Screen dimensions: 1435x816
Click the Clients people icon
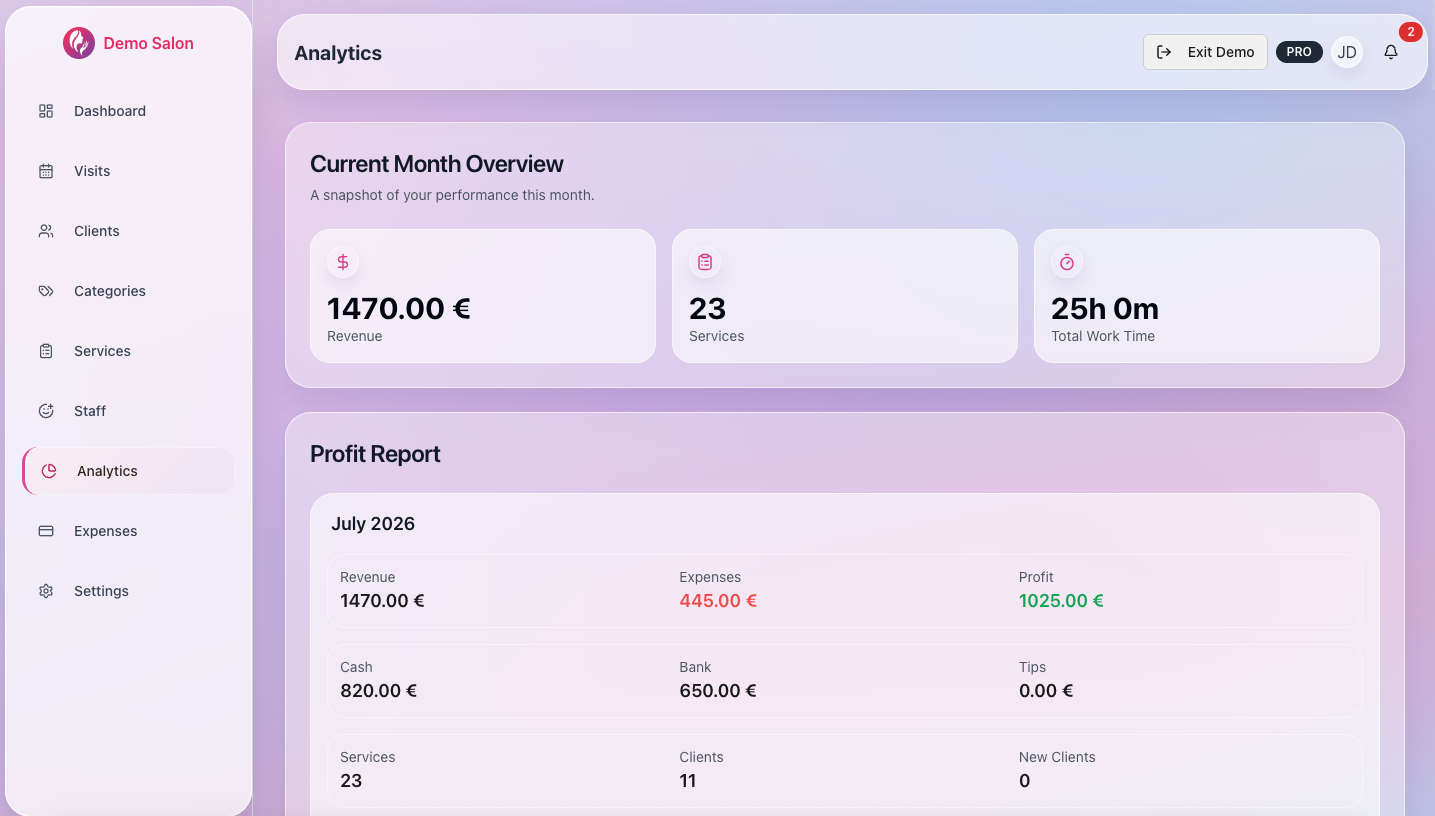coord(46,231)
